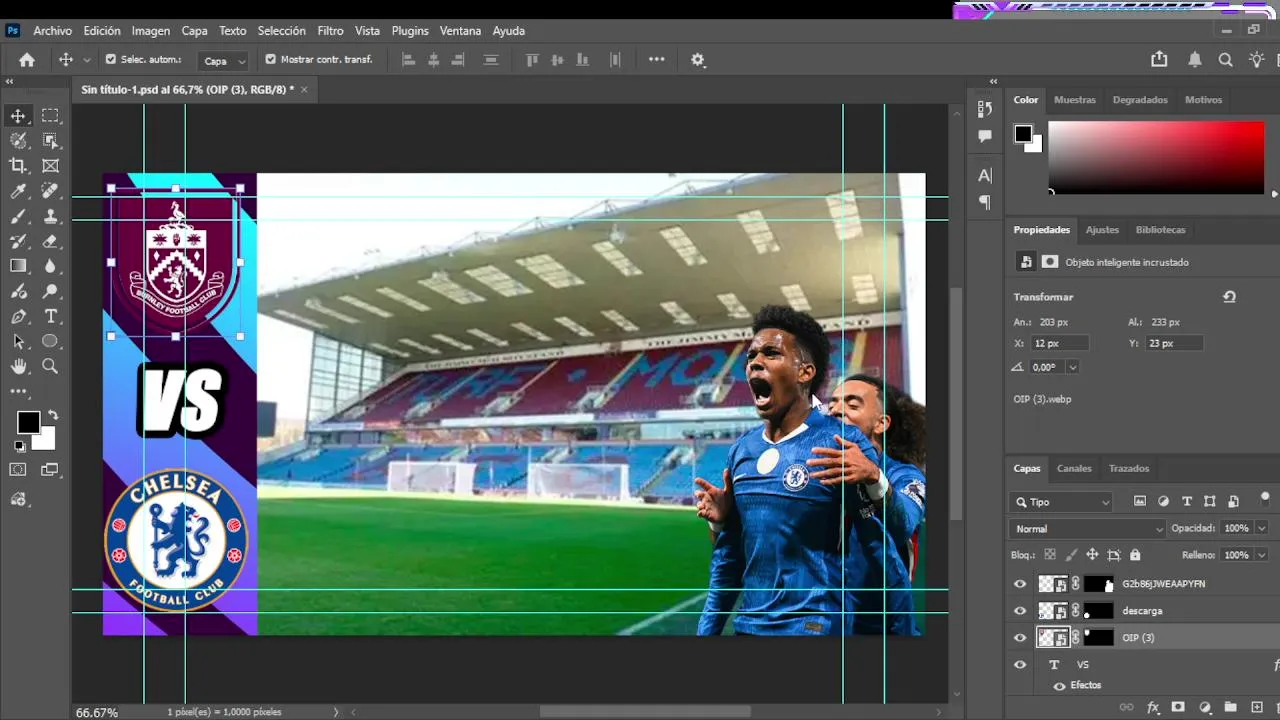Viewport: 1280px width, 720px height.
Task: Hide the G2b86jJWEAAPYFN layer
Action: [1020, 584]
